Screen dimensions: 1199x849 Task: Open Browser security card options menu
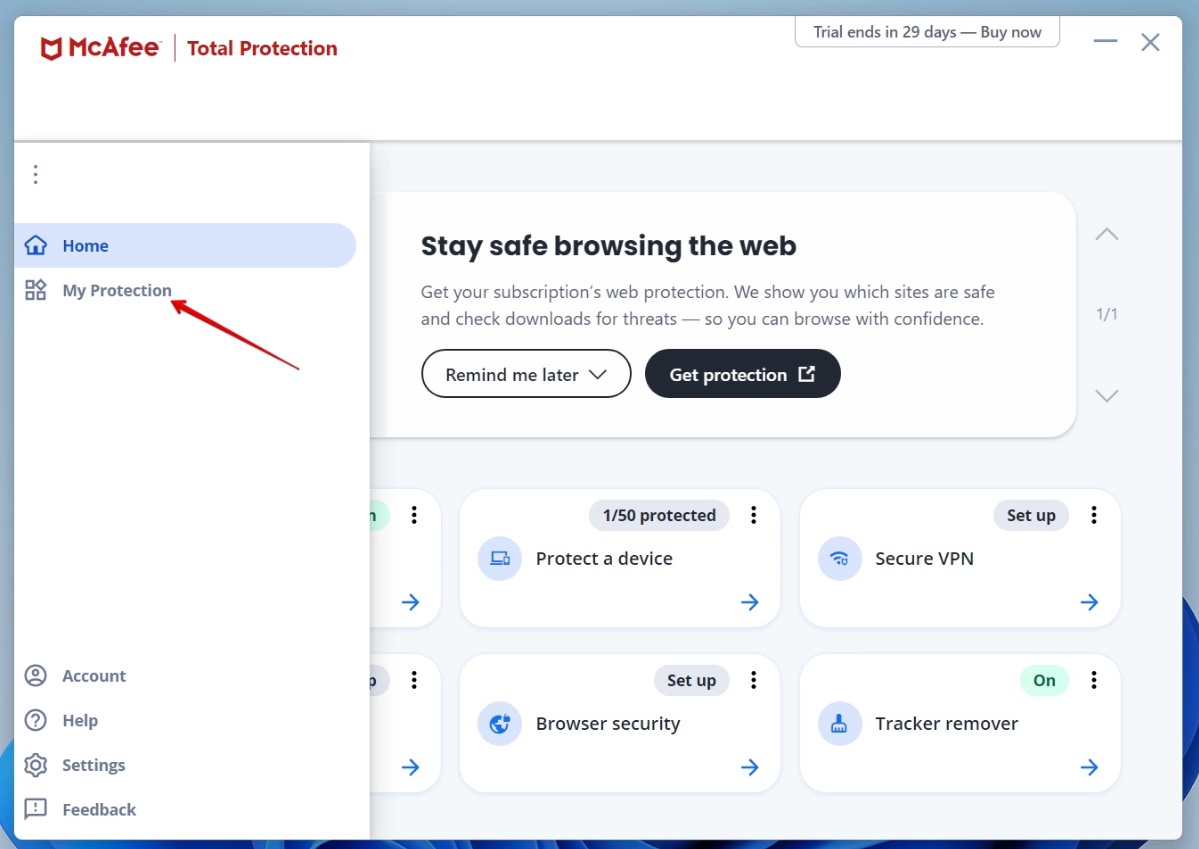tap(754, 680)
